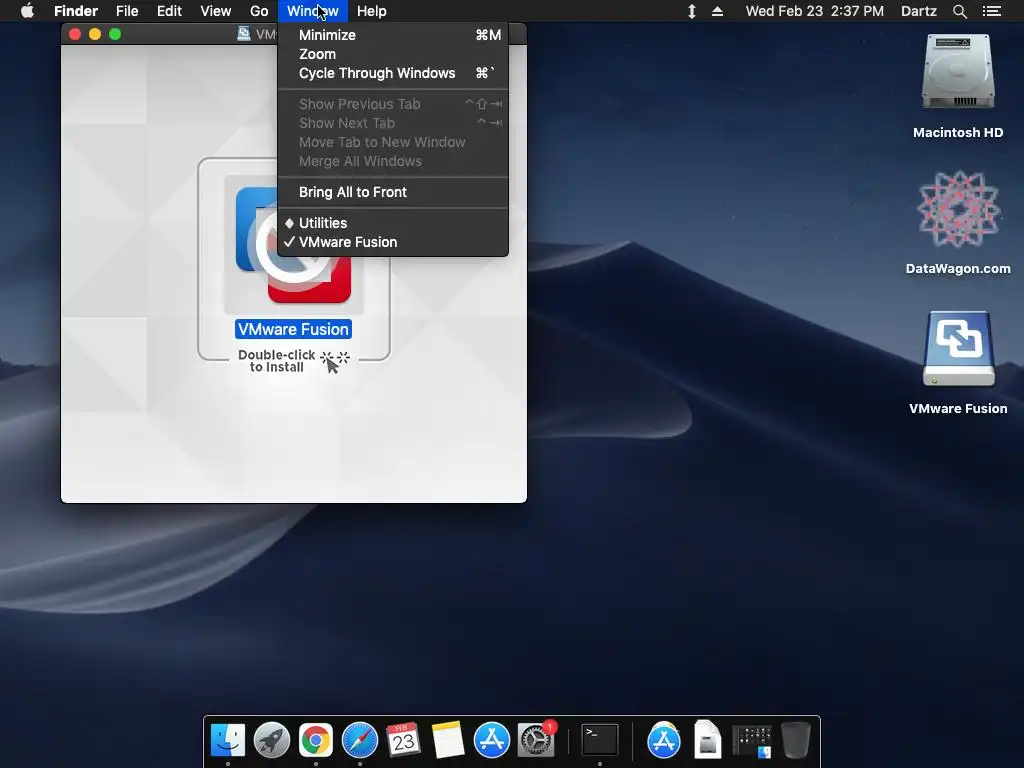Image resolution: width=1024 pixels, height=768 pixels.
Task: Open the Dartz user menu
Action: coord(918,11)
